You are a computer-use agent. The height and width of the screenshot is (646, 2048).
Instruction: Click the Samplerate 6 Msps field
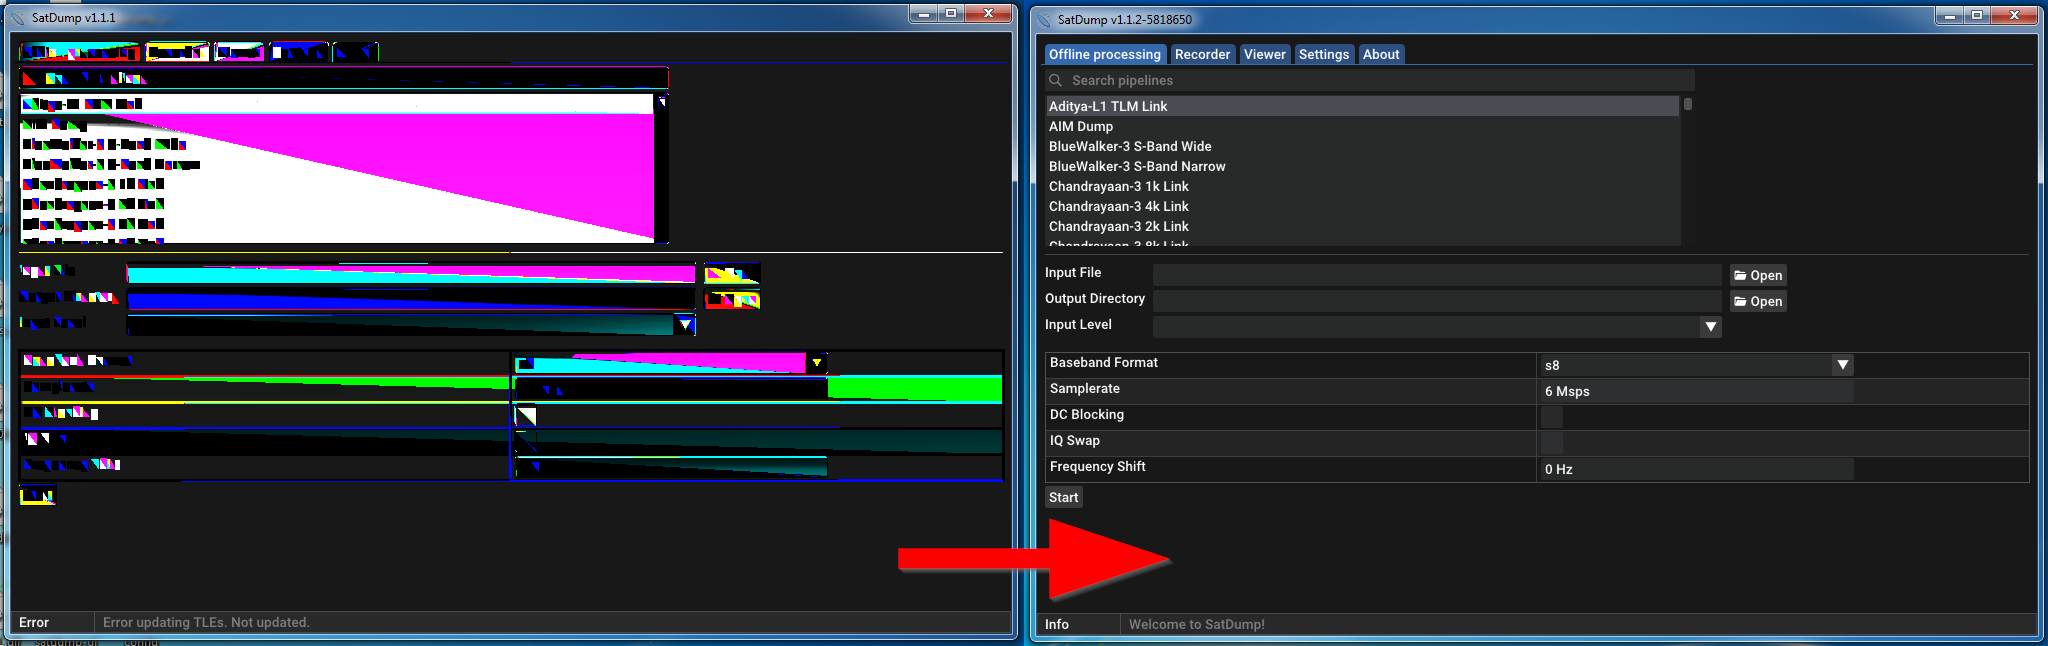point(1696,391)
